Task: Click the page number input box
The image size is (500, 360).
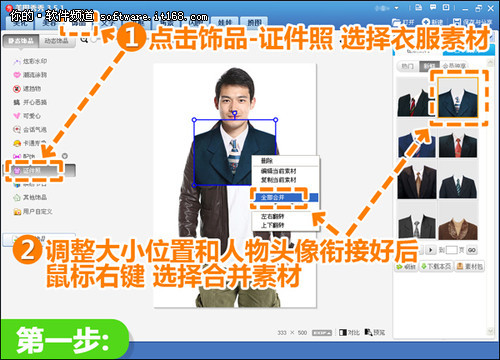Action: pyautogui.click(x=452, y=250)
